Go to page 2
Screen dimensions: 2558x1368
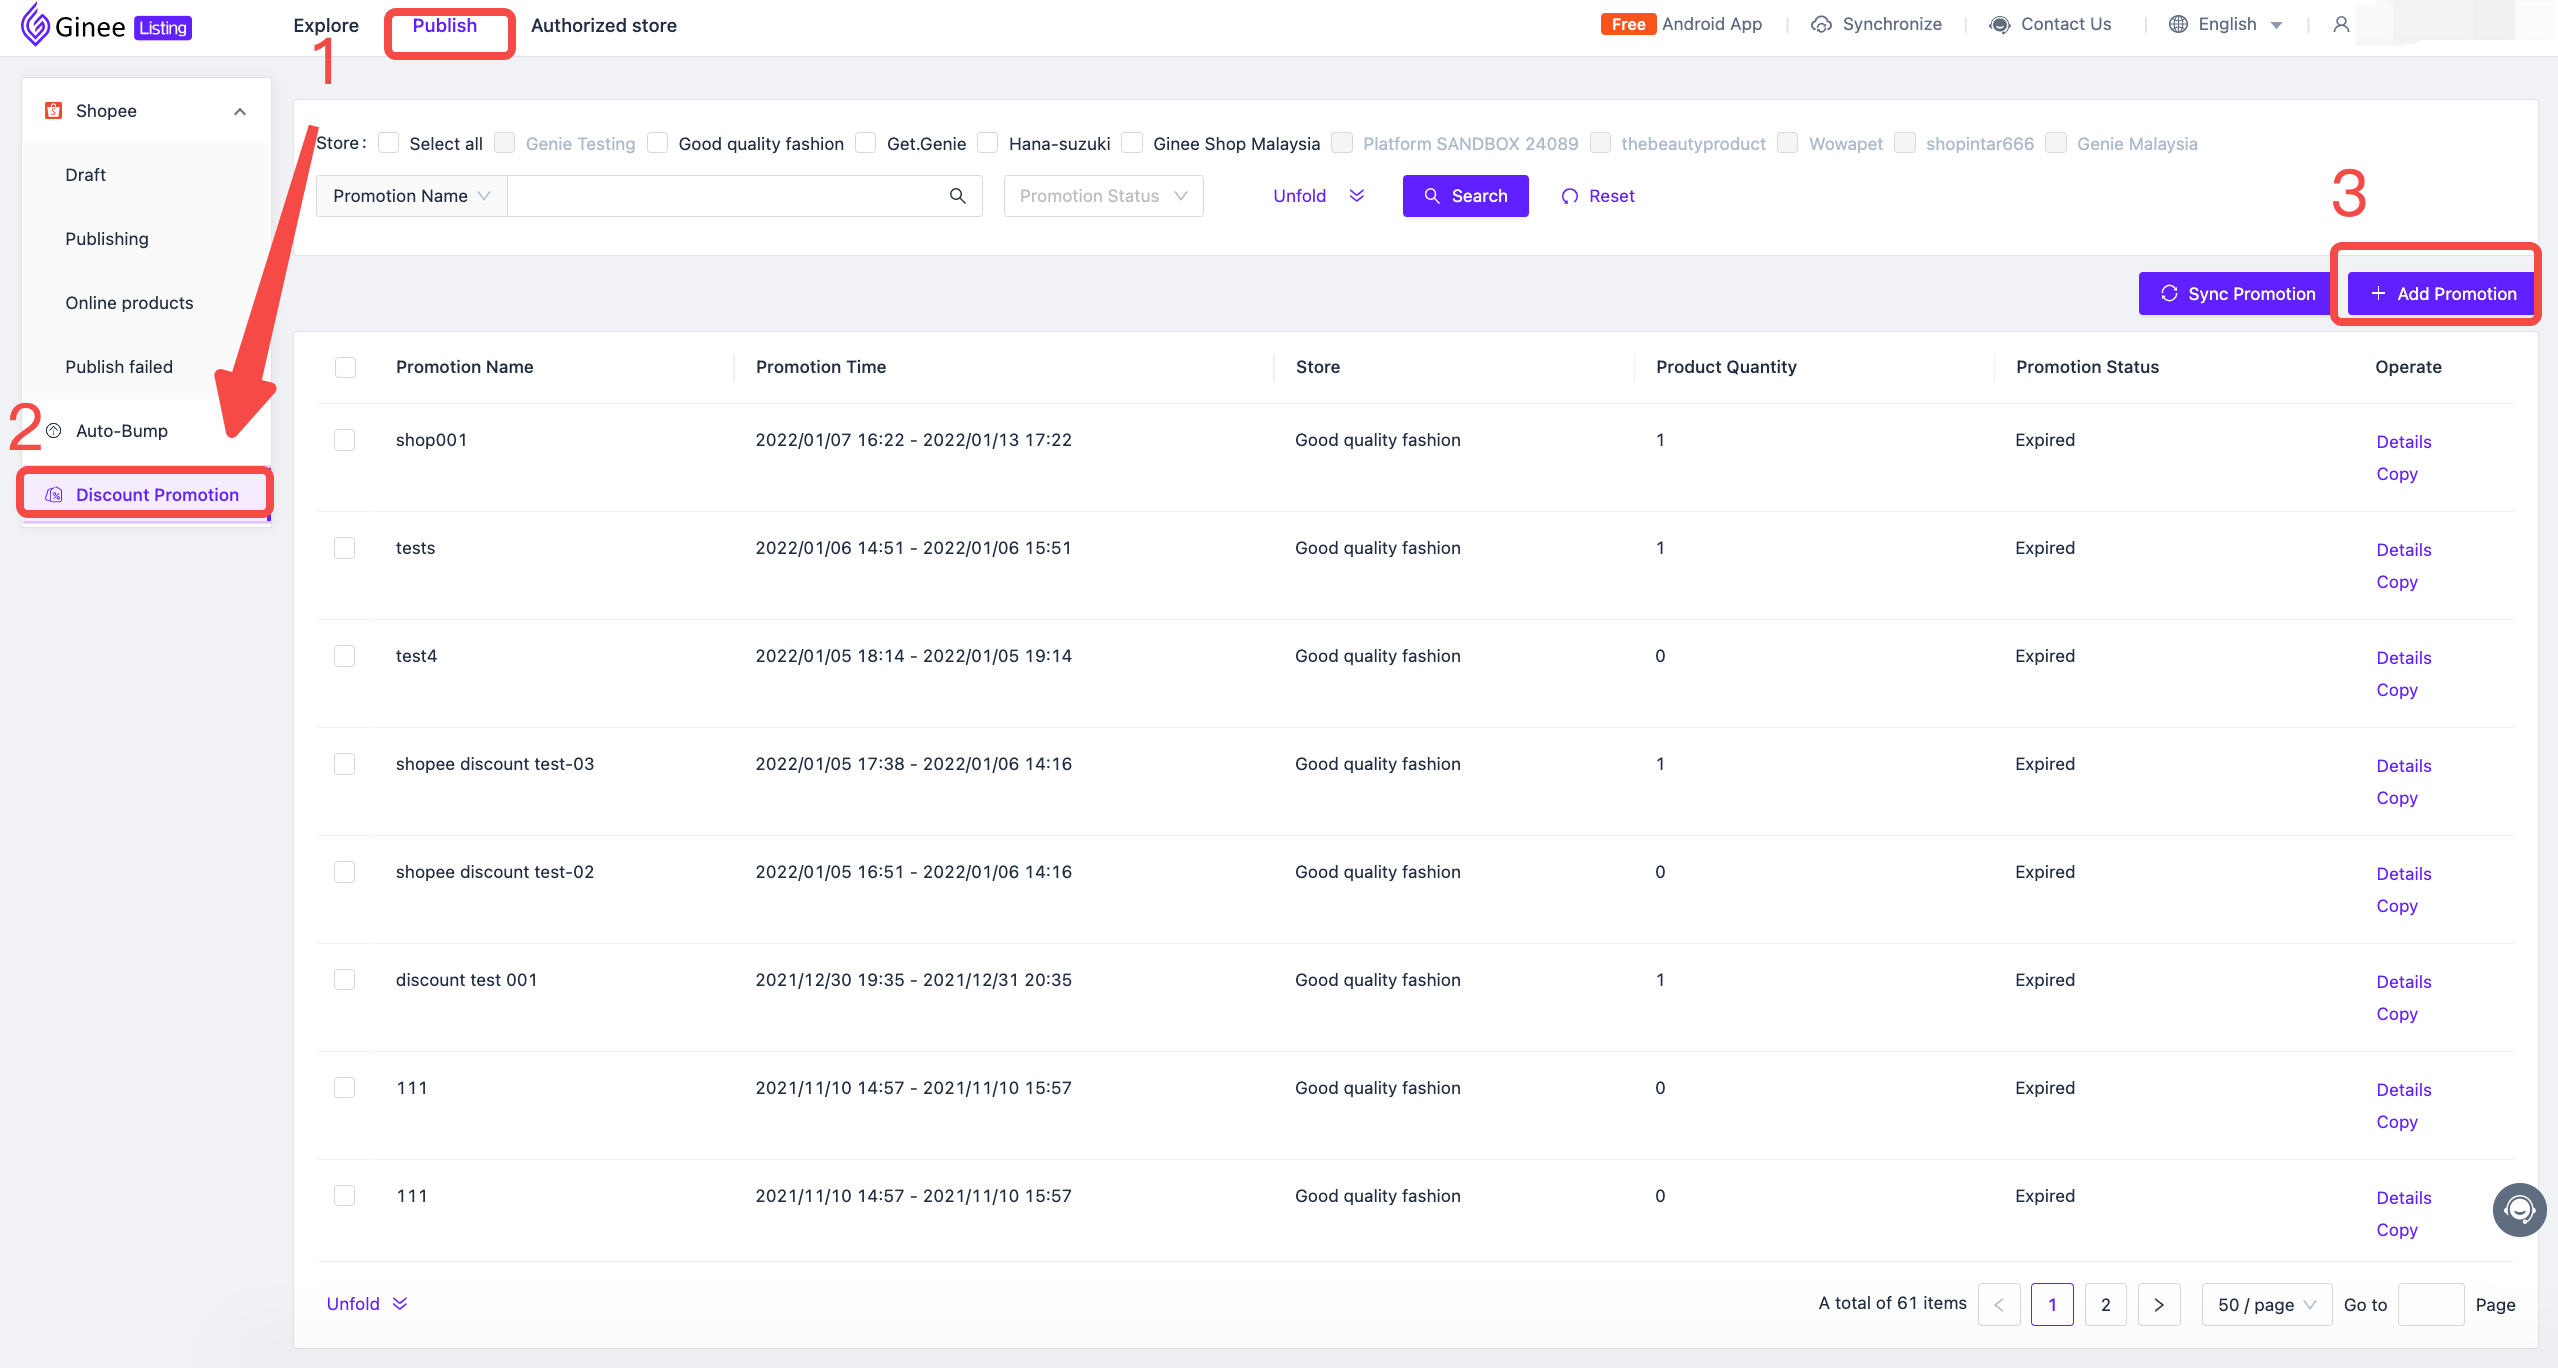pyautogui.click(x=2106, y=1305)
